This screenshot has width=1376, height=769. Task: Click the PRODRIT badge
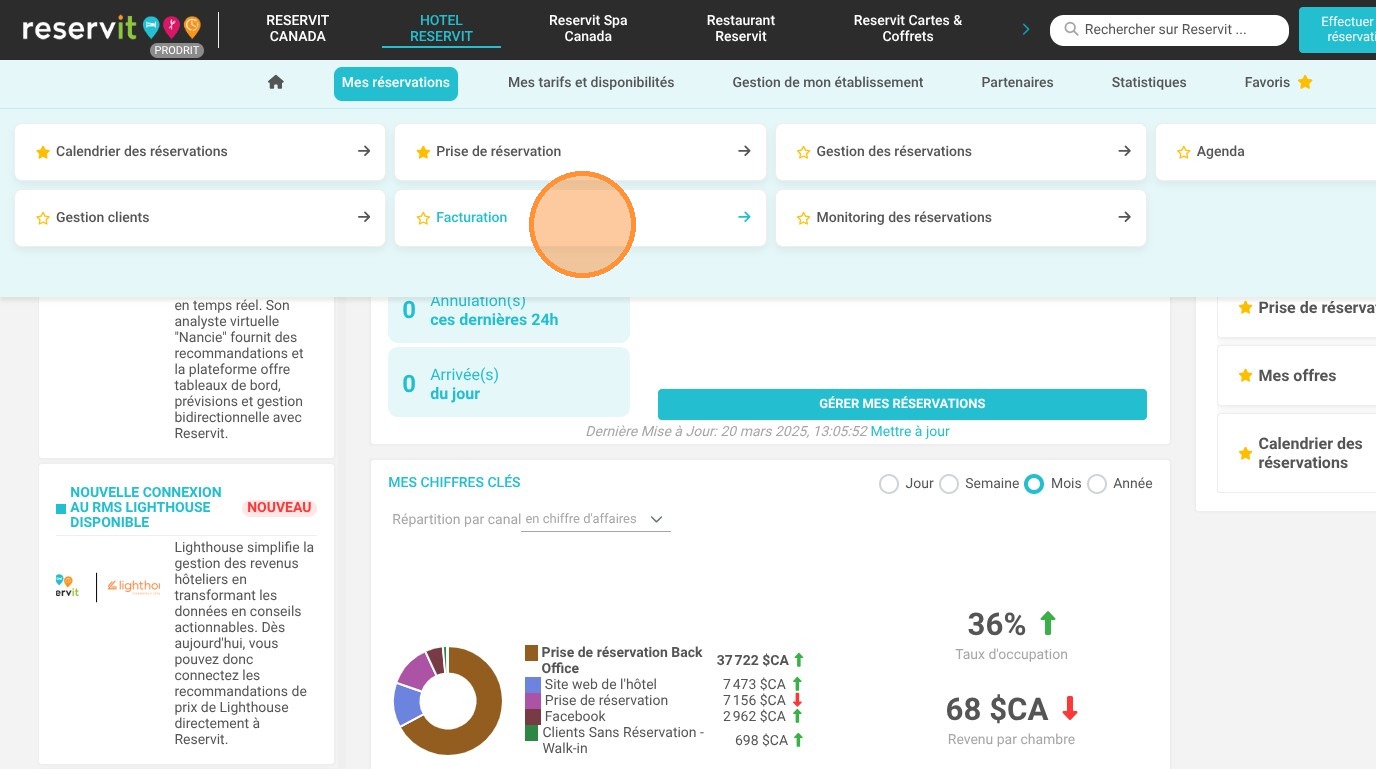(177, 50)
